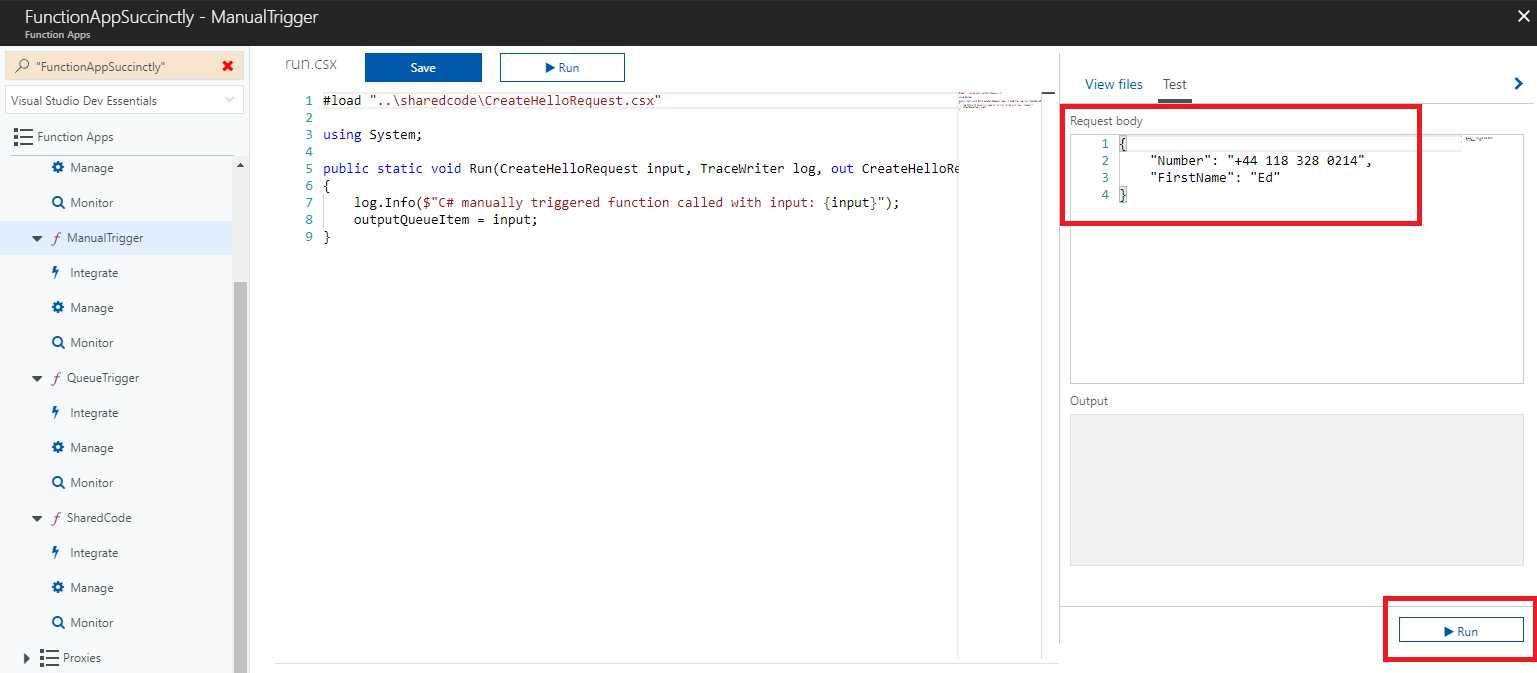Save the run.csx file

coord(423,67)
